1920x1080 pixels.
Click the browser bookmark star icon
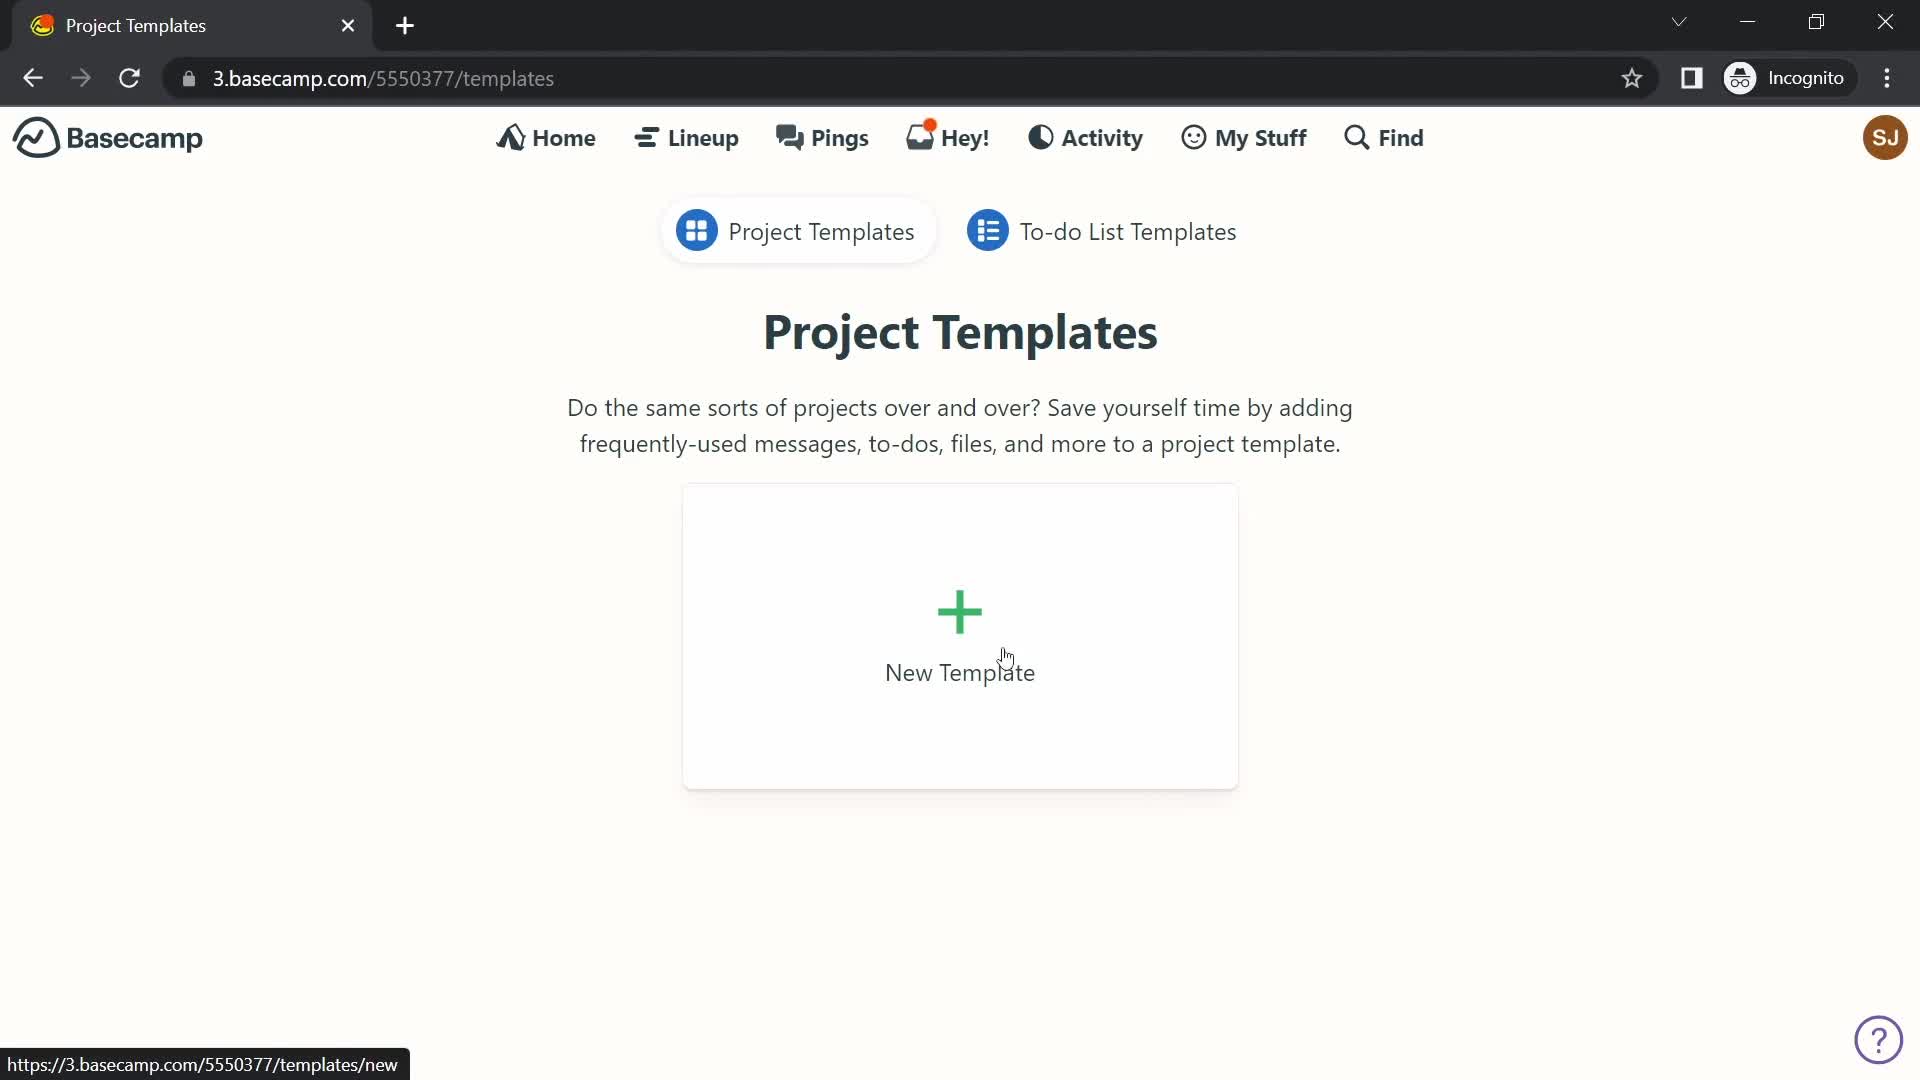pyautogui.click(x=1631, y=79)
